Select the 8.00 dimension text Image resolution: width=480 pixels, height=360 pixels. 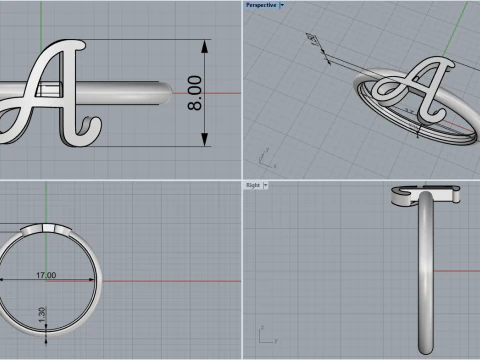195,93
